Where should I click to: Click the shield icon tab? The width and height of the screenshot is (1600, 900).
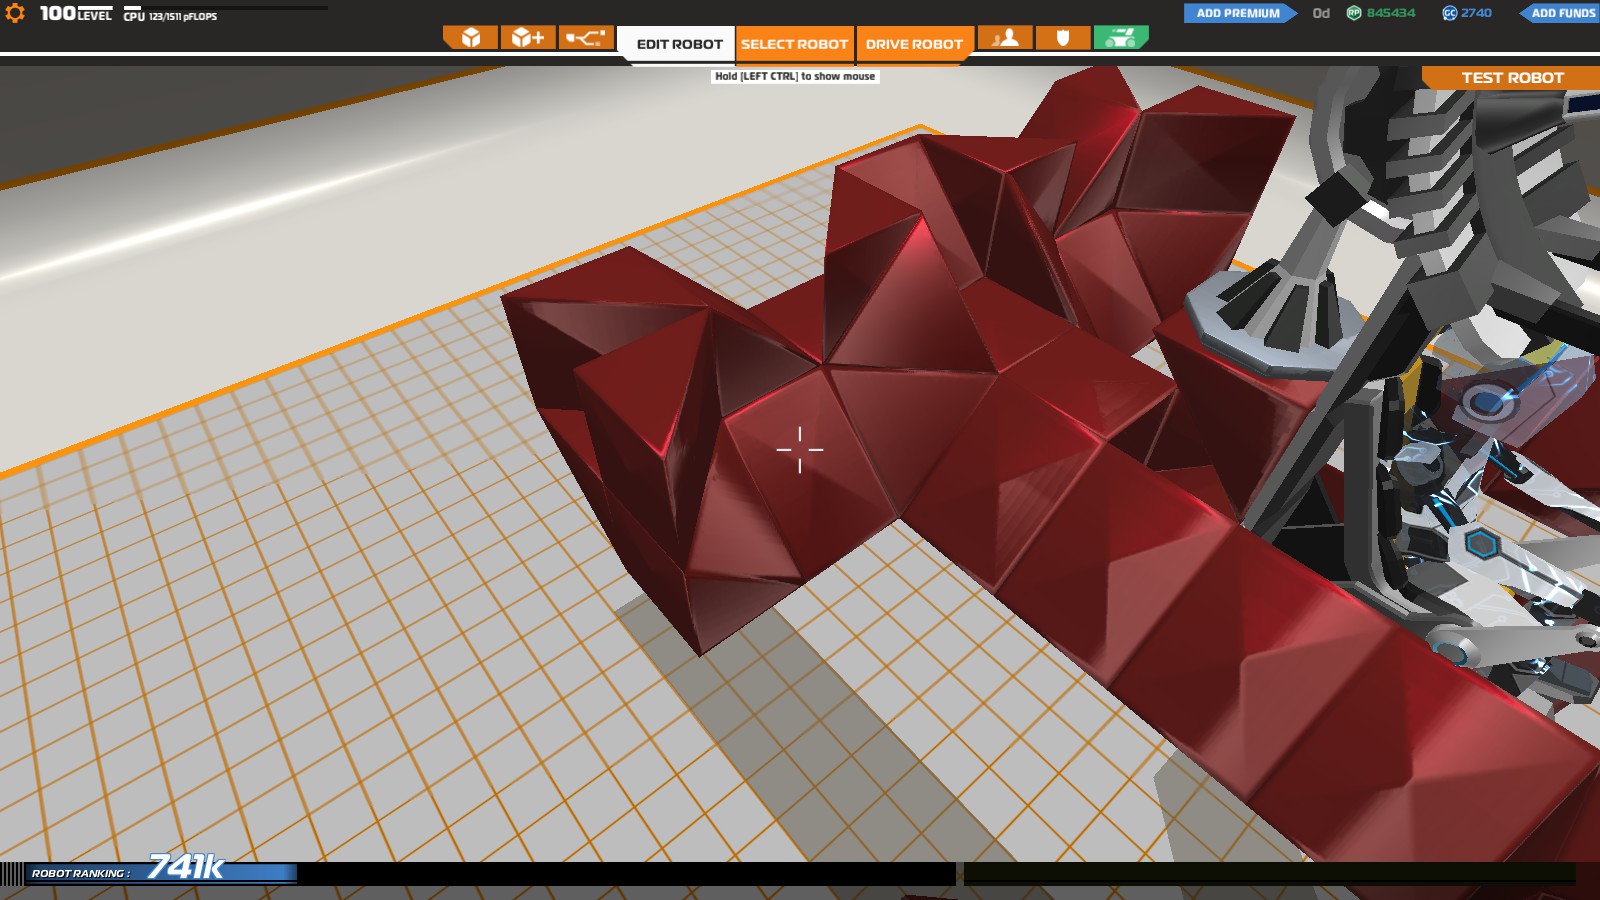tap(1063, 38)
